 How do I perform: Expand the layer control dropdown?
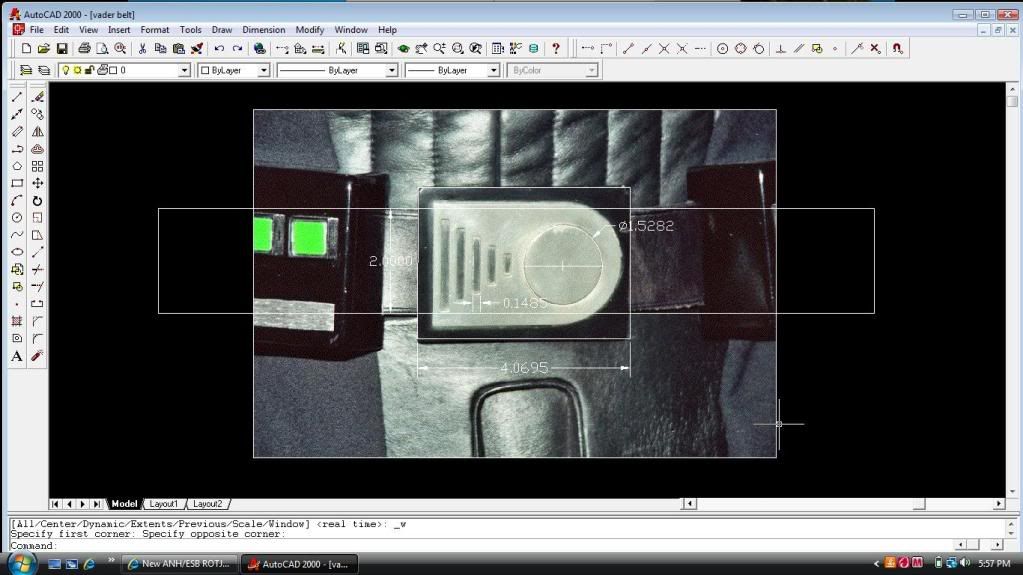[184, 70]
